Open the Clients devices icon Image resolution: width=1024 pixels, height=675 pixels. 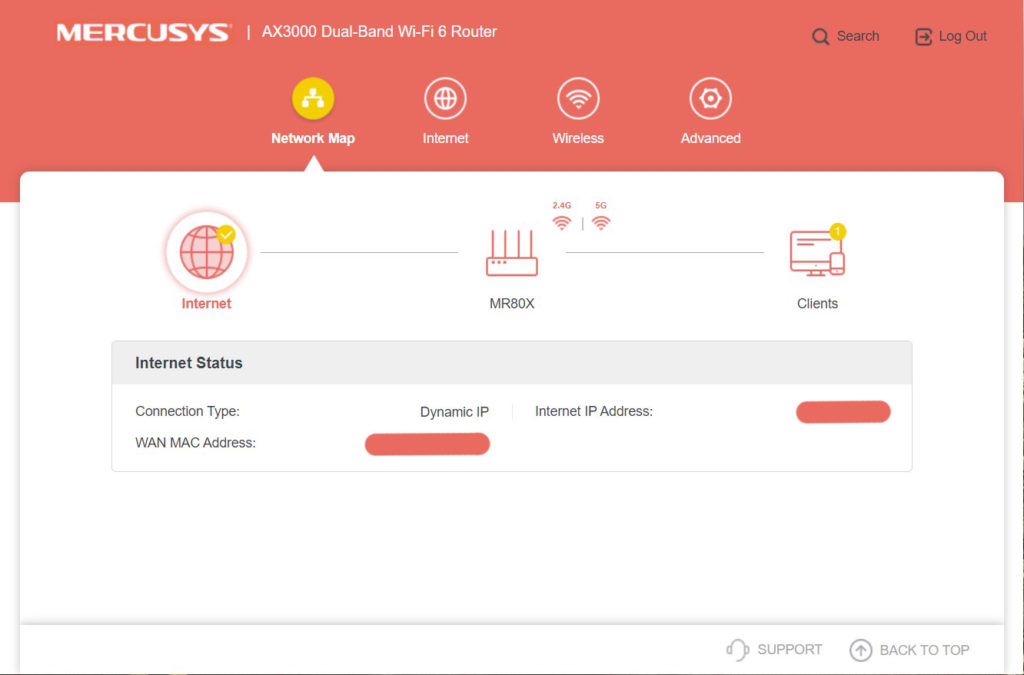(817, 253)
